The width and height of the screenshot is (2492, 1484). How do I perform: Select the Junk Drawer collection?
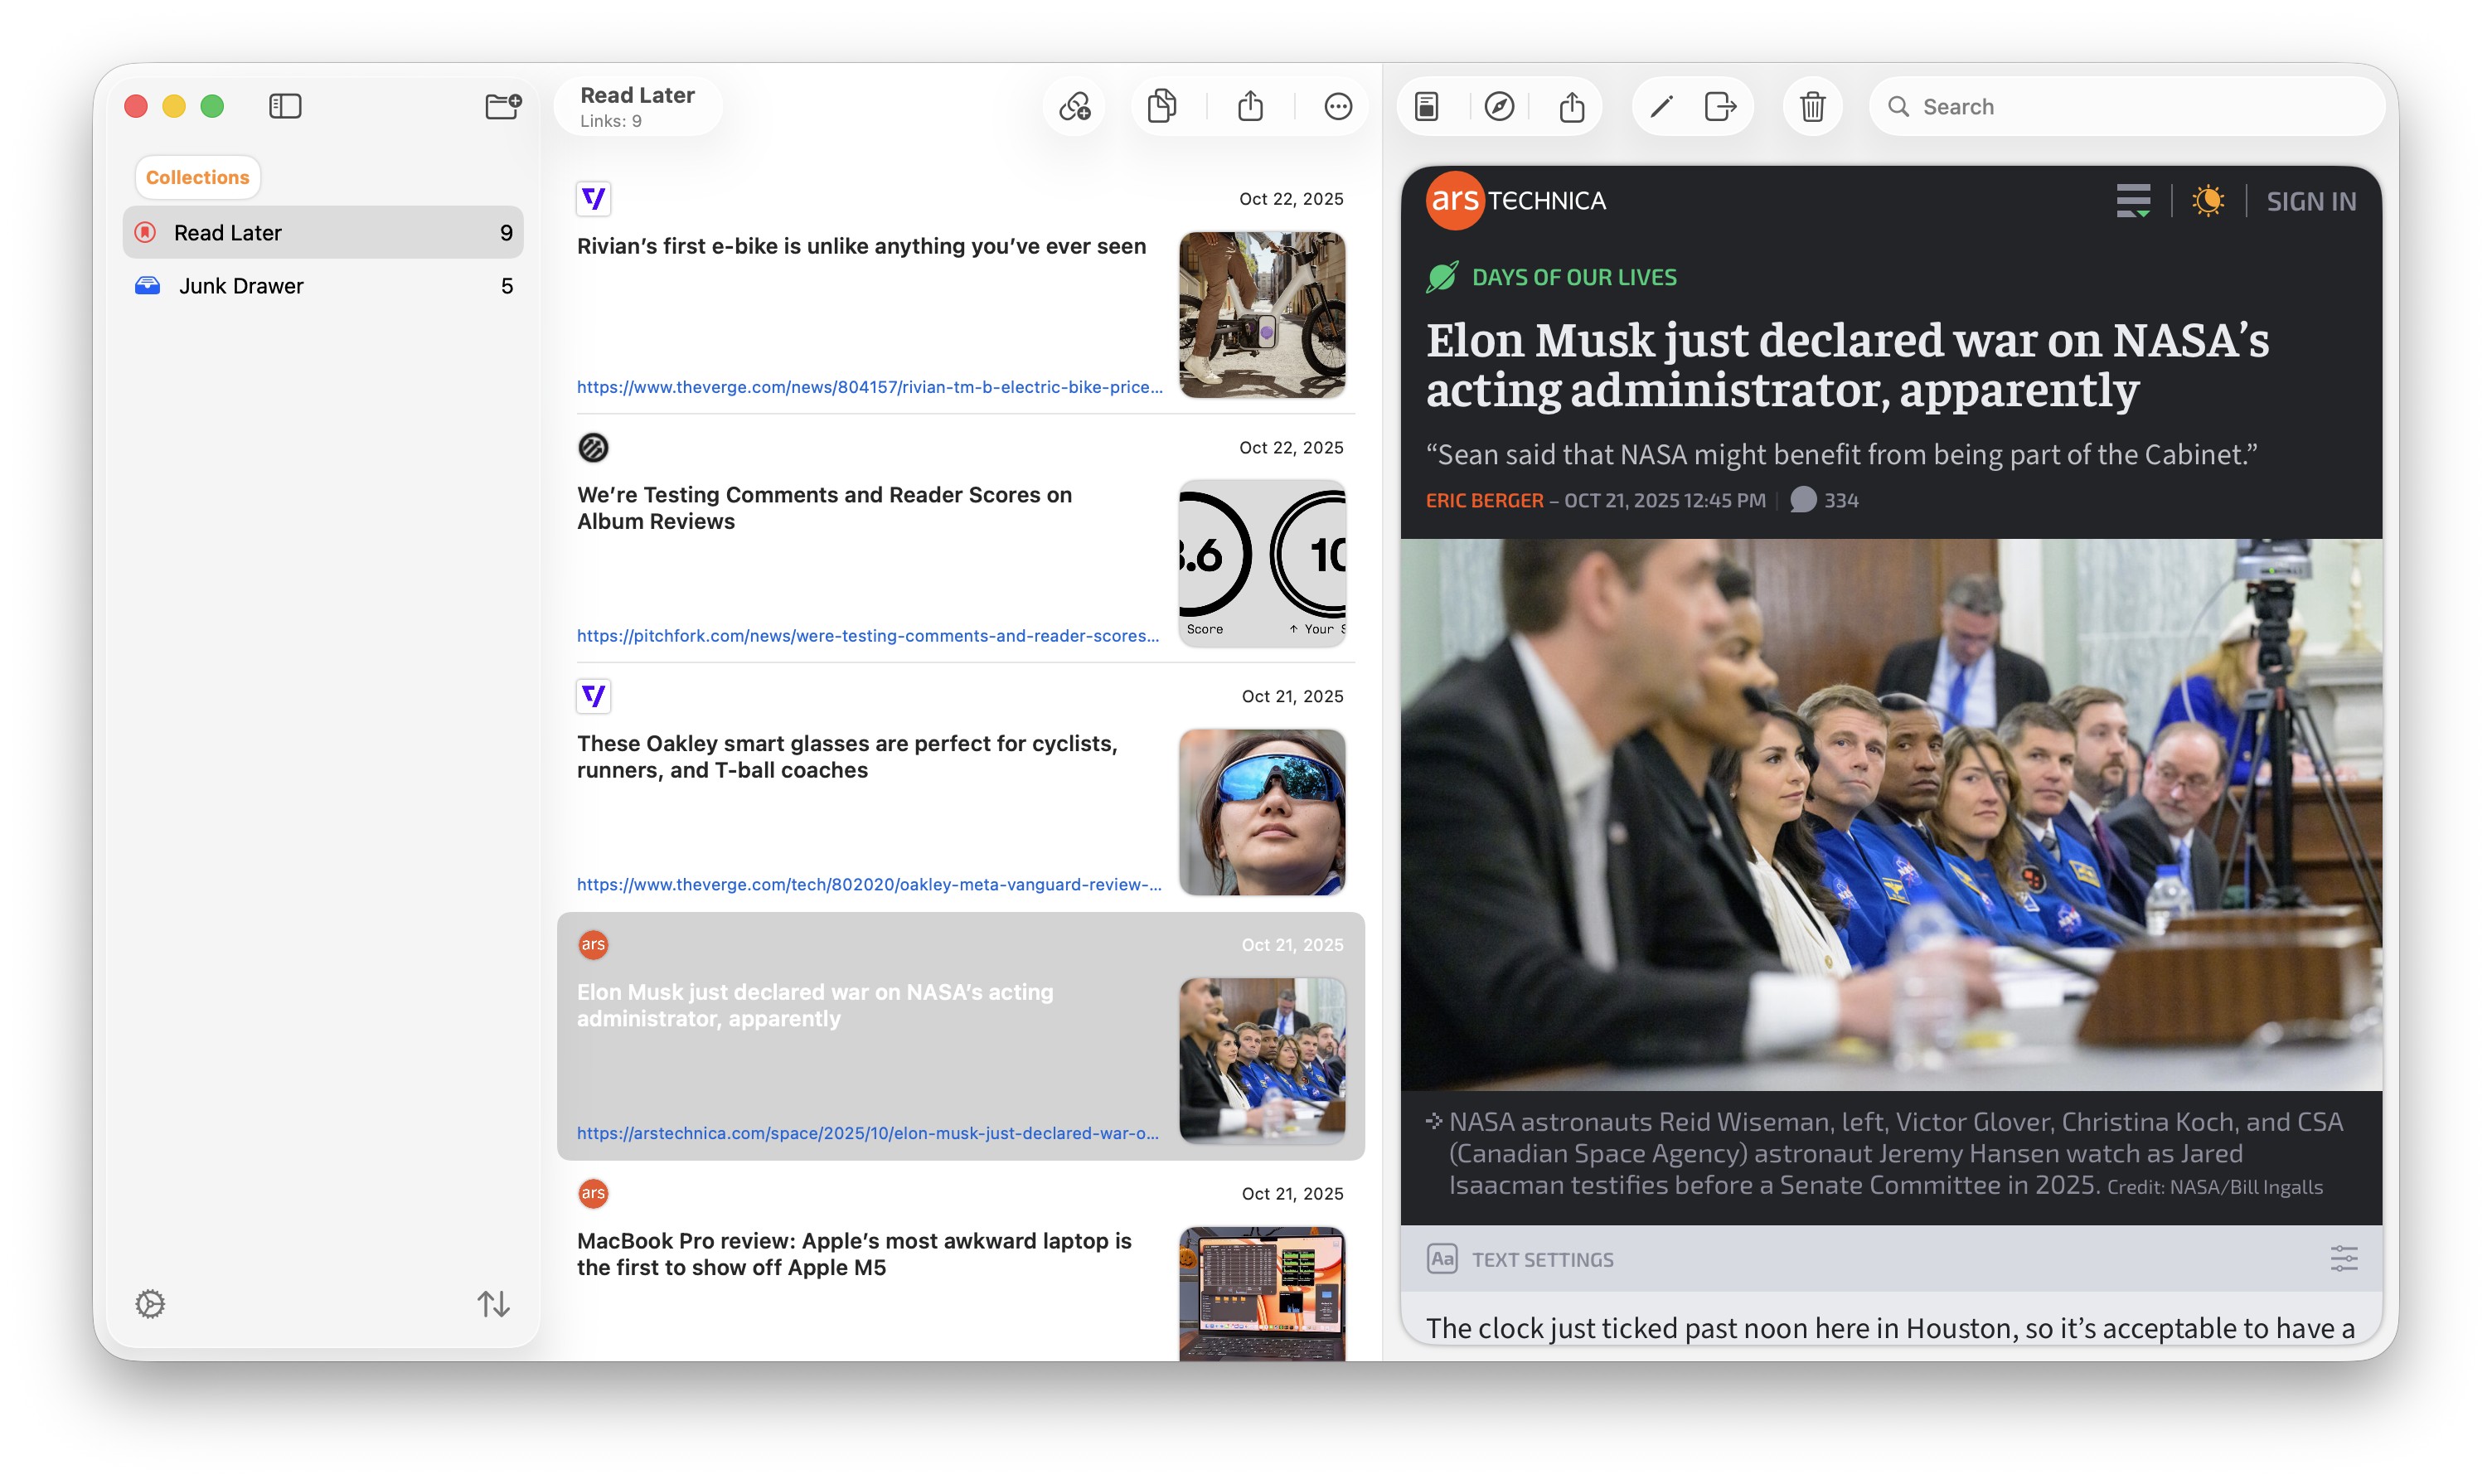click(240, 285)
